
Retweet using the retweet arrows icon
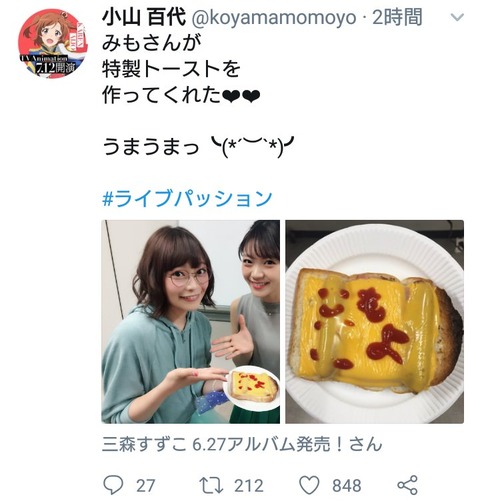(211, 485)
